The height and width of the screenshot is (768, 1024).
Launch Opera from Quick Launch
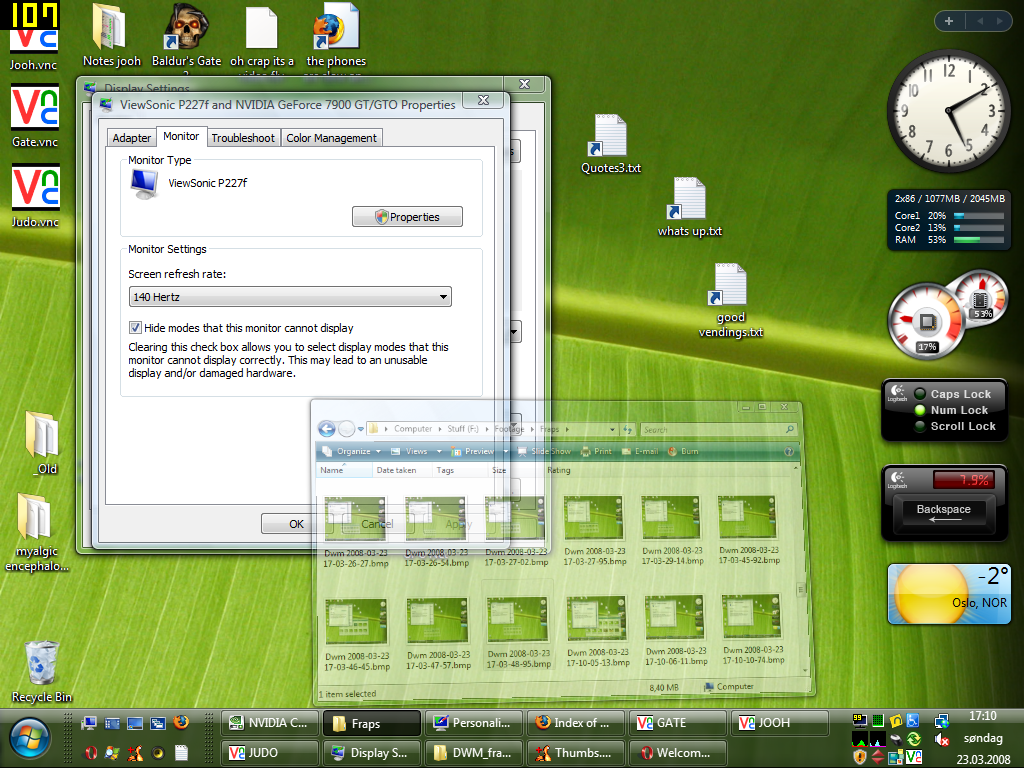[x=91, y=753]
